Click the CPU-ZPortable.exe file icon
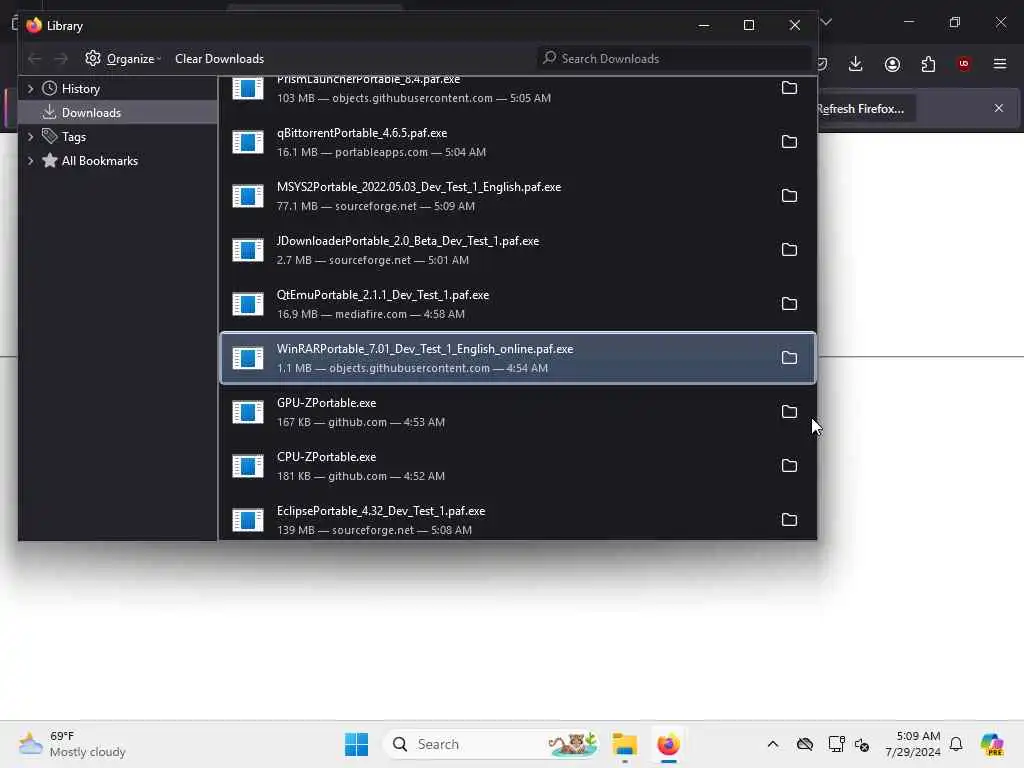The width and height of the screenshot is (1024, 768). click(248, 466)
